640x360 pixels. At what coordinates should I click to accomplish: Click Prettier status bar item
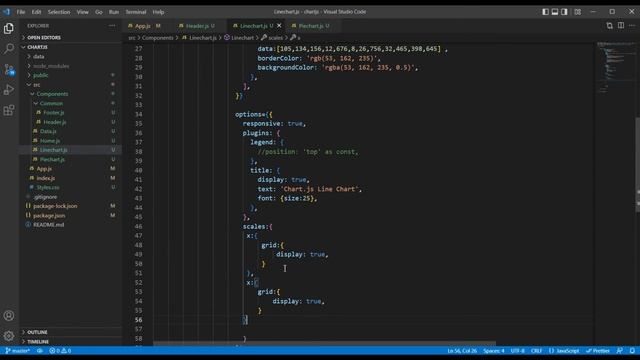(598, 351)
